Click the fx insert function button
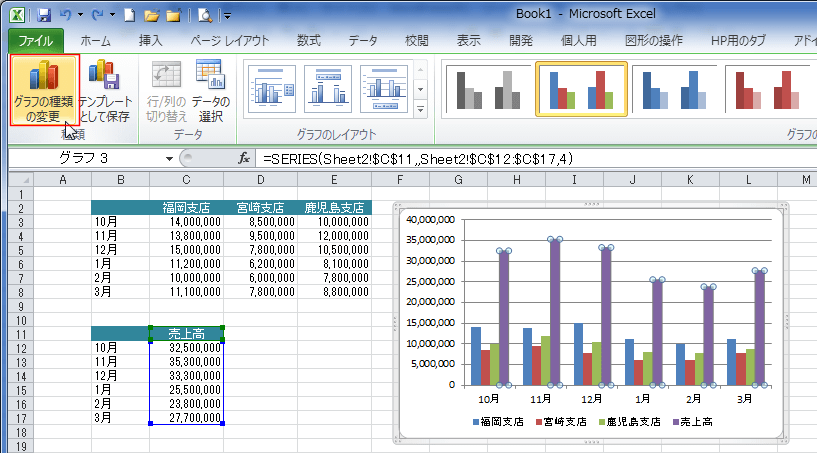This screenshot has width=817, height=453. click(x=243, y=158)
